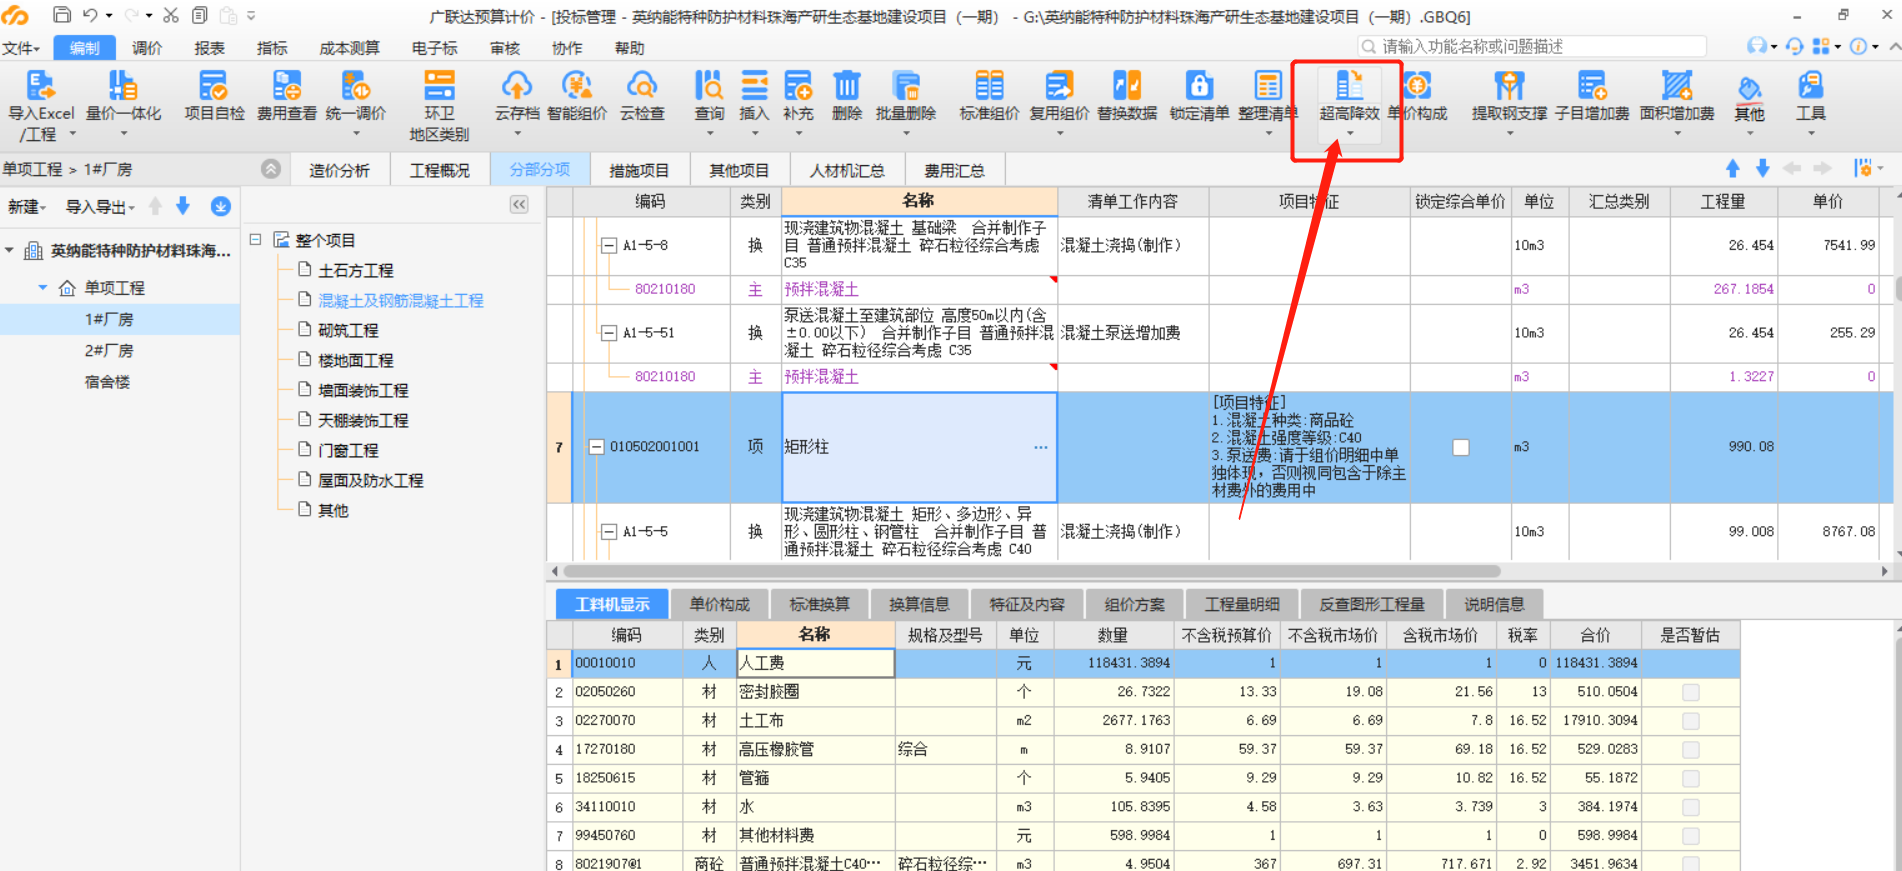The image size is (1902, 871).
Task: Collapse the A1-5-8 row
Action: click(608, 245)
